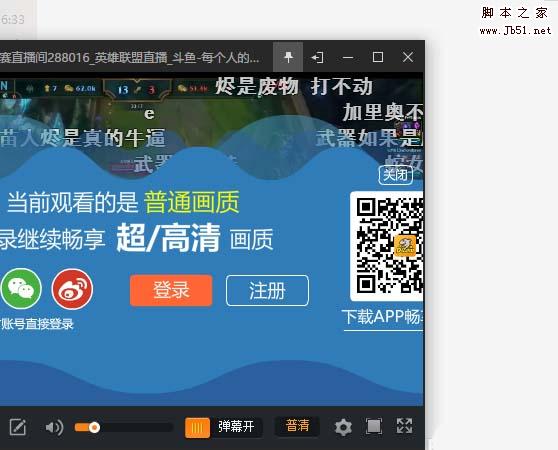This screenshot has width=558, height=450.
Task: Click the orange 登录 button
Action: pyautogui.click(x=171, y=290)
